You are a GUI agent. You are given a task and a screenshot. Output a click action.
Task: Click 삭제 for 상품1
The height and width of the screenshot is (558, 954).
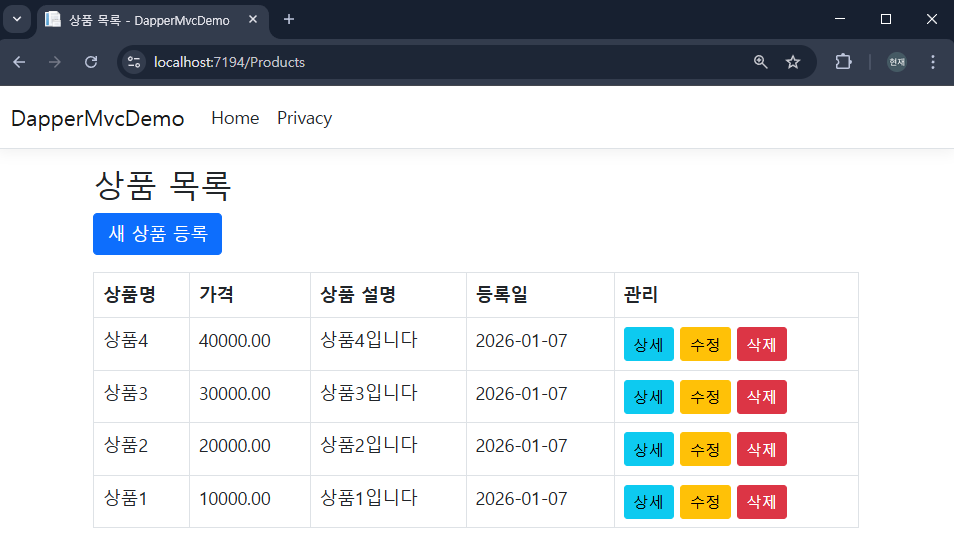click(761, 502)
